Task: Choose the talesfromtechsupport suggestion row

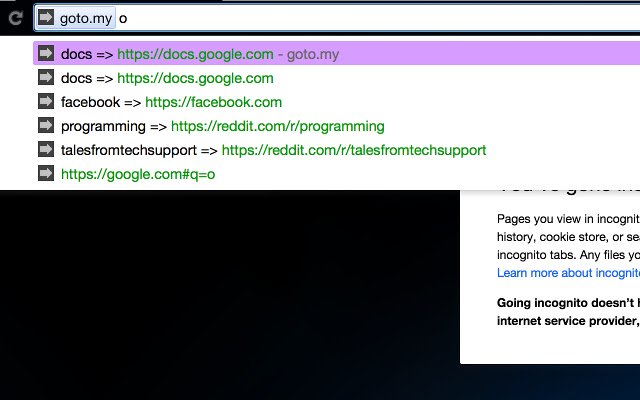Action: pos(336,150)
